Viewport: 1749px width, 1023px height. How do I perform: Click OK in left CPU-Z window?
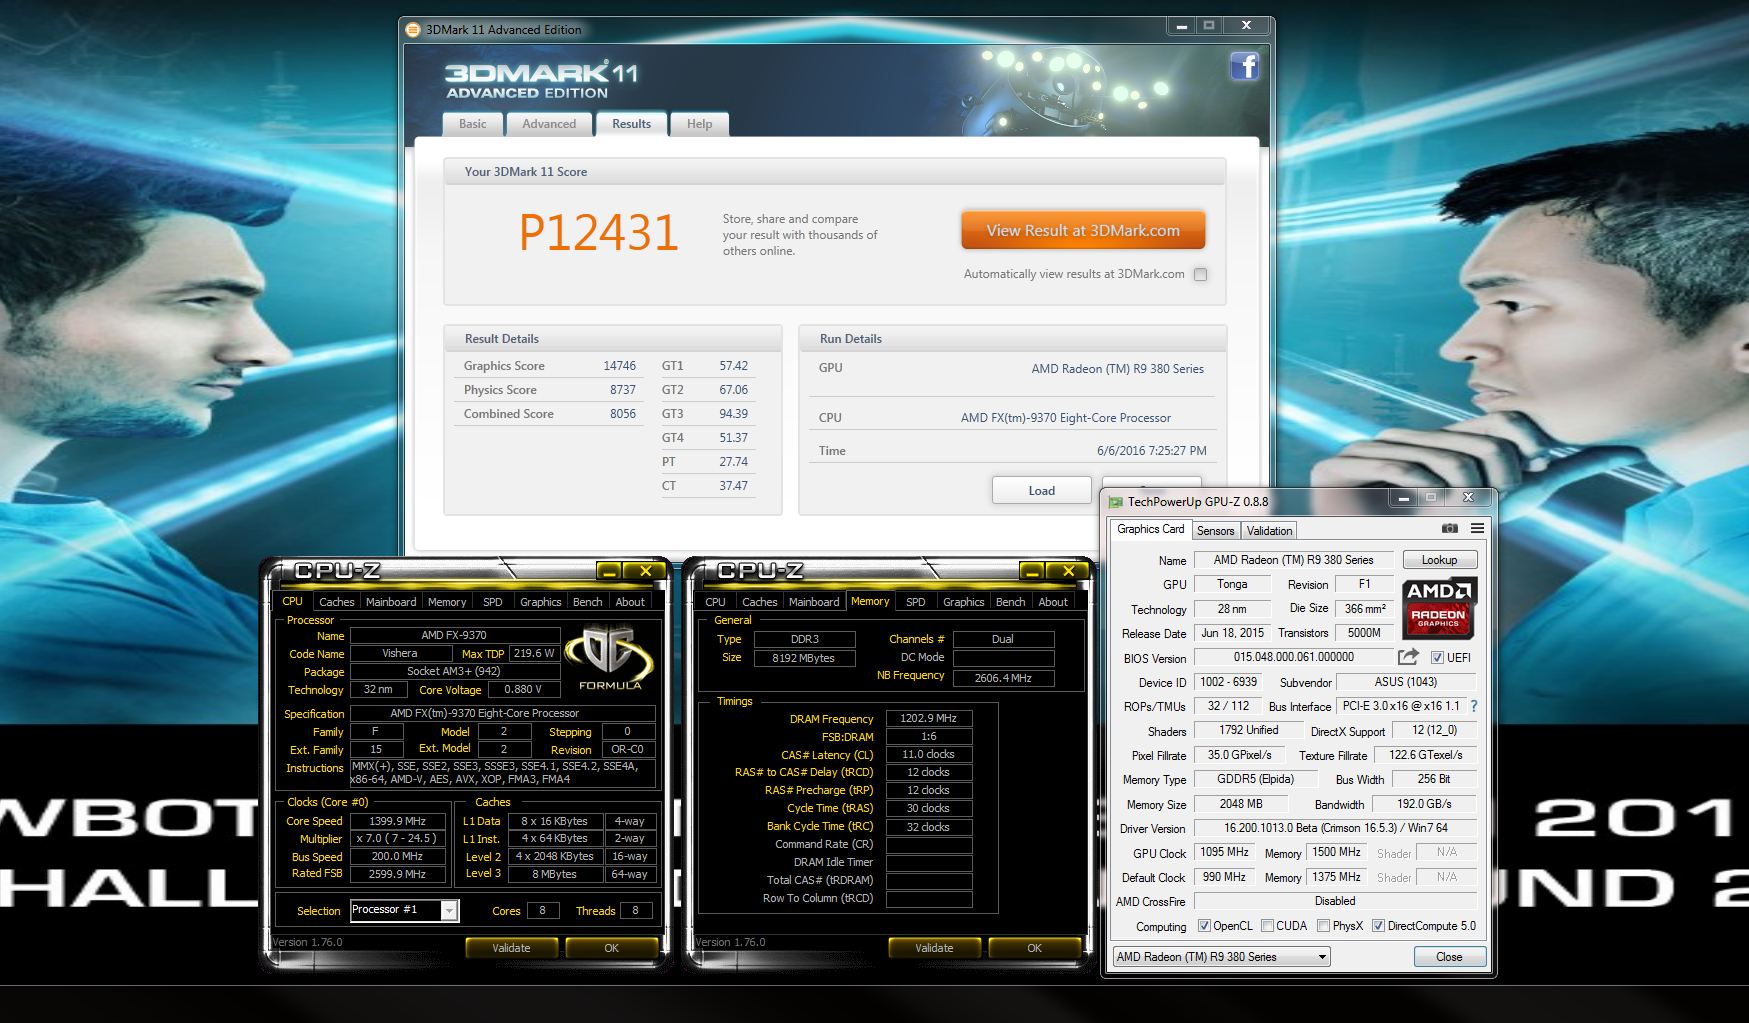[x=611, y=948]
